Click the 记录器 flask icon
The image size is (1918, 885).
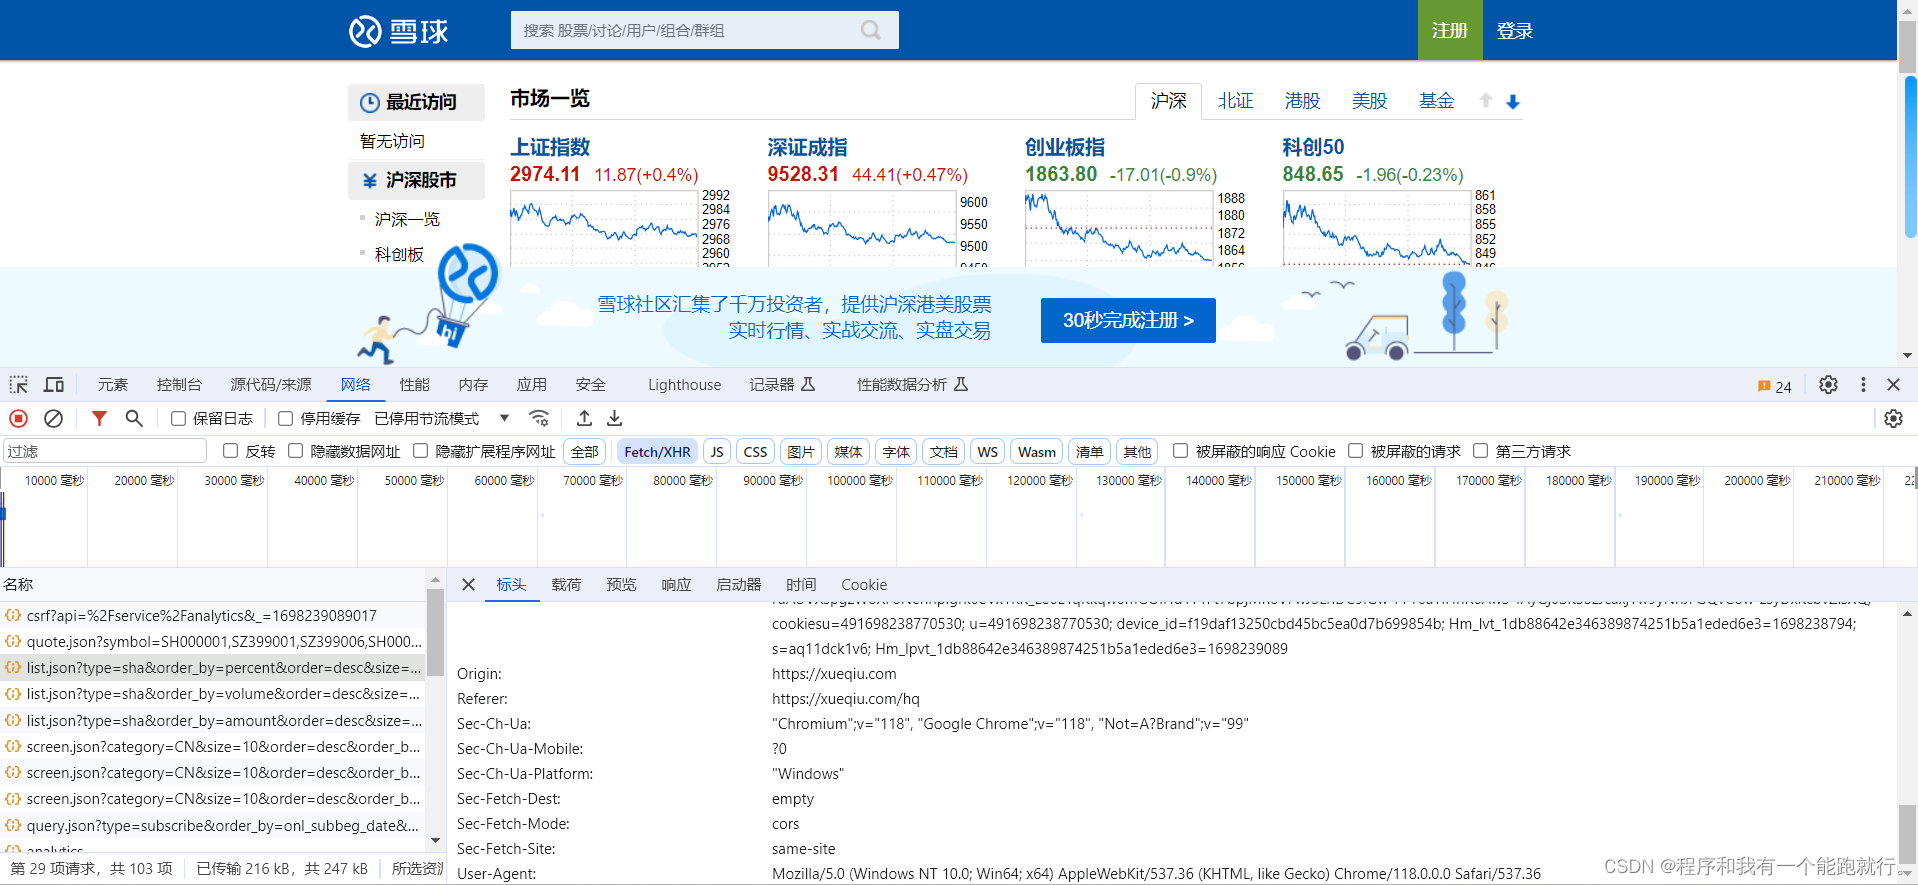coord(809,385)
